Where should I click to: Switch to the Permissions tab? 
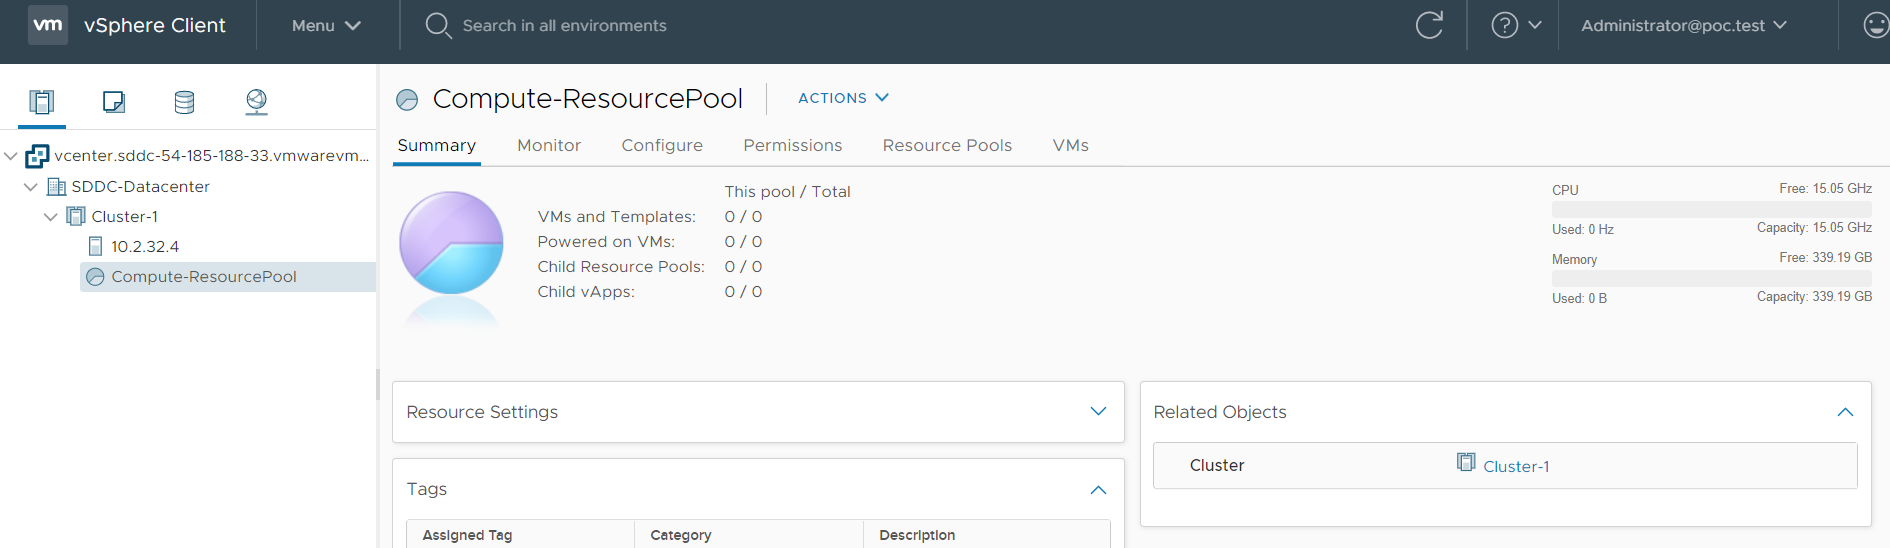click(x=793, y=145)
